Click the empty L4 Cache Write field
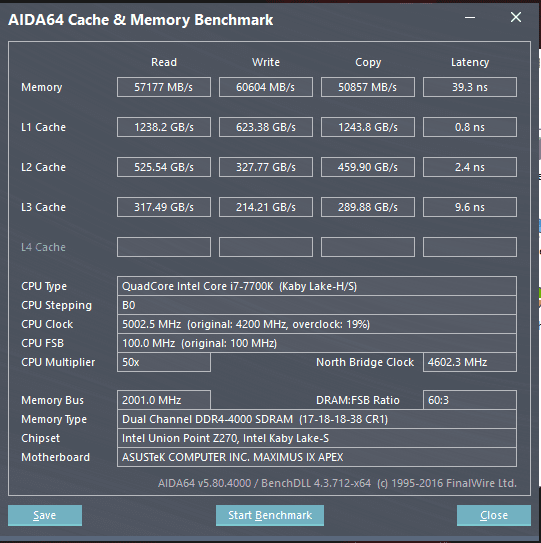The width and height of the screenshot is (541, 543). (266, 247)
